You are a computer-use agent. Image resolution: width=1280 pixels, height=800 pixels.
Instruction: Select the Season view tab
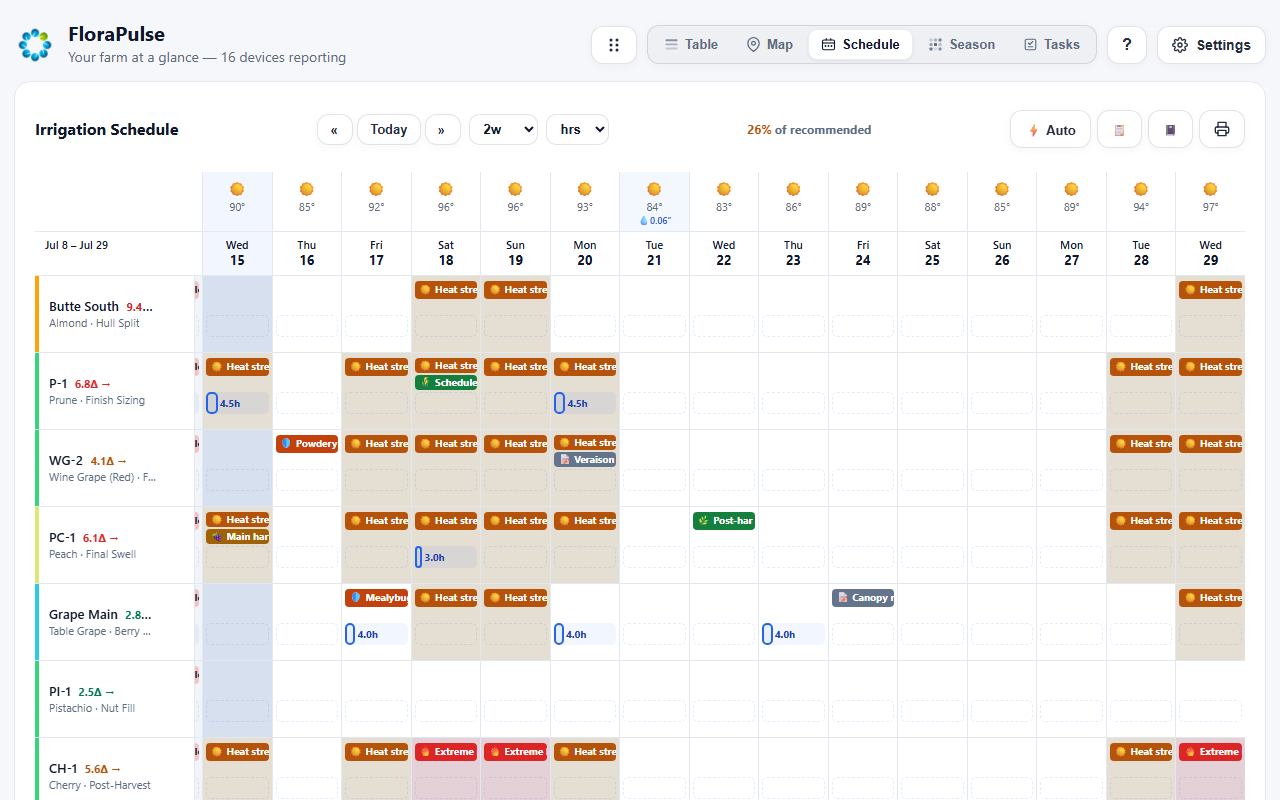(961, 45)
